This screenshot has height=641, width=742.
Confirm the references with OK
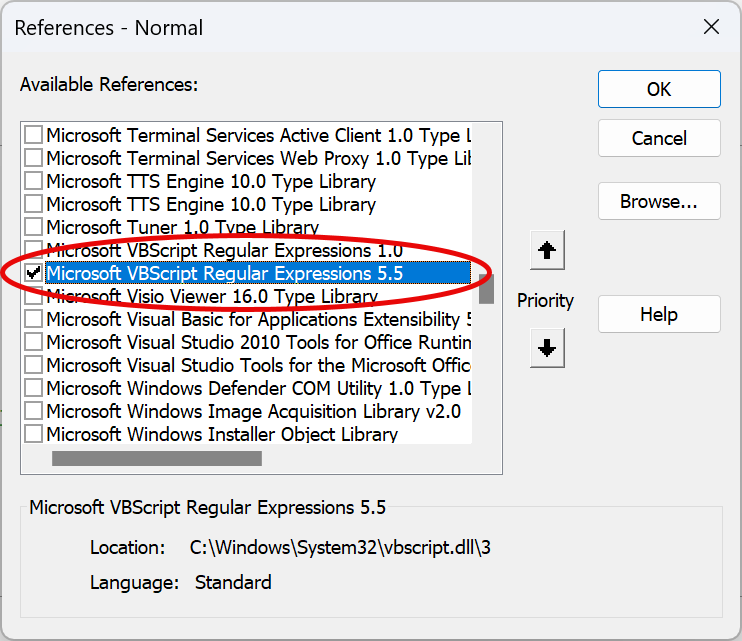(x=659, y=89)
